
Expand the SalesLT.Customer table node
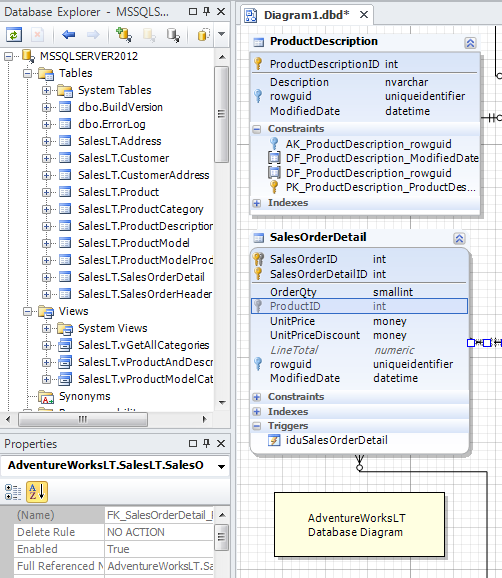pyautogui.click(x=46, y=158)
